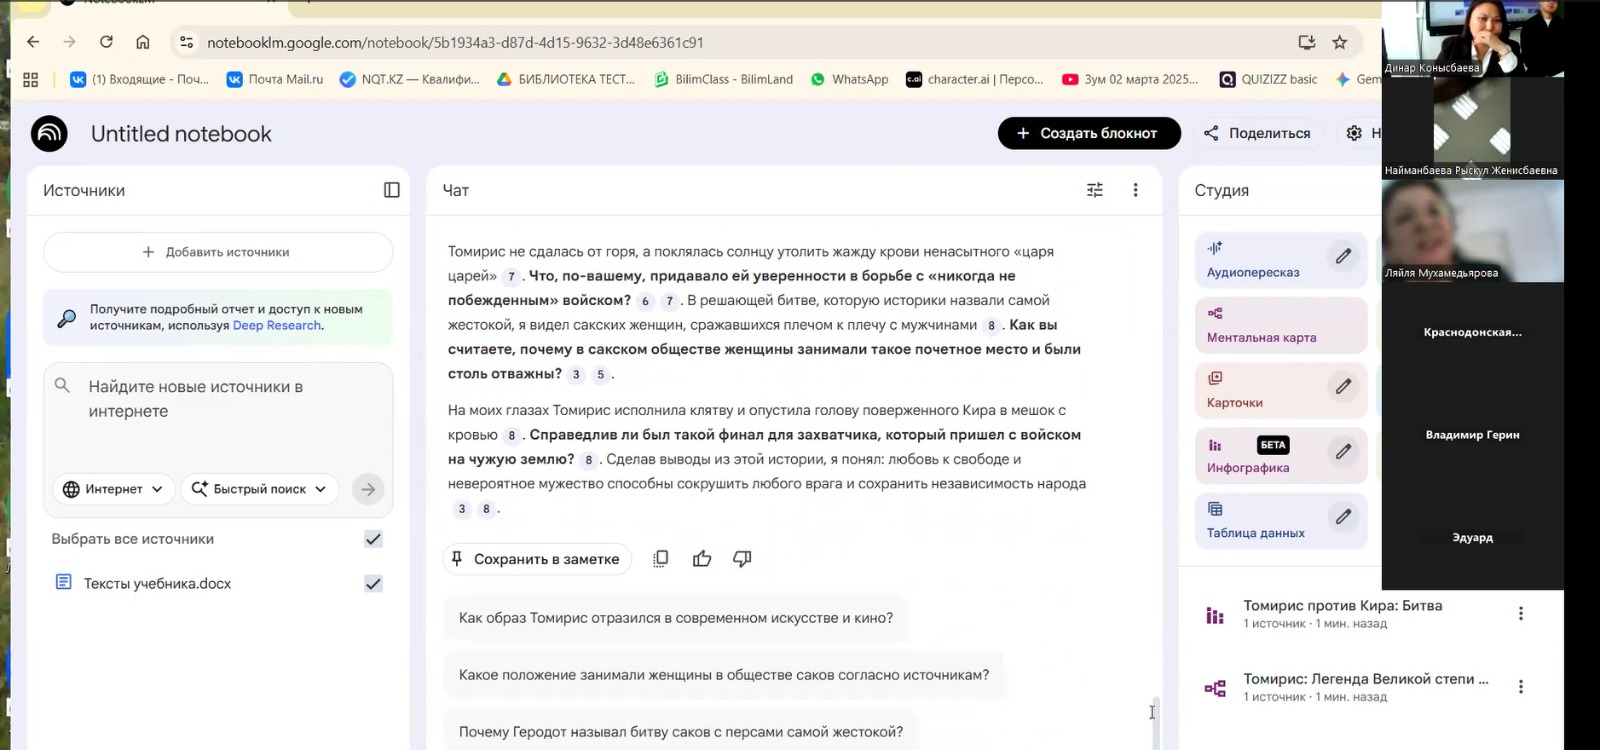Edit Инфографика settings with pencil icon

1343,452
